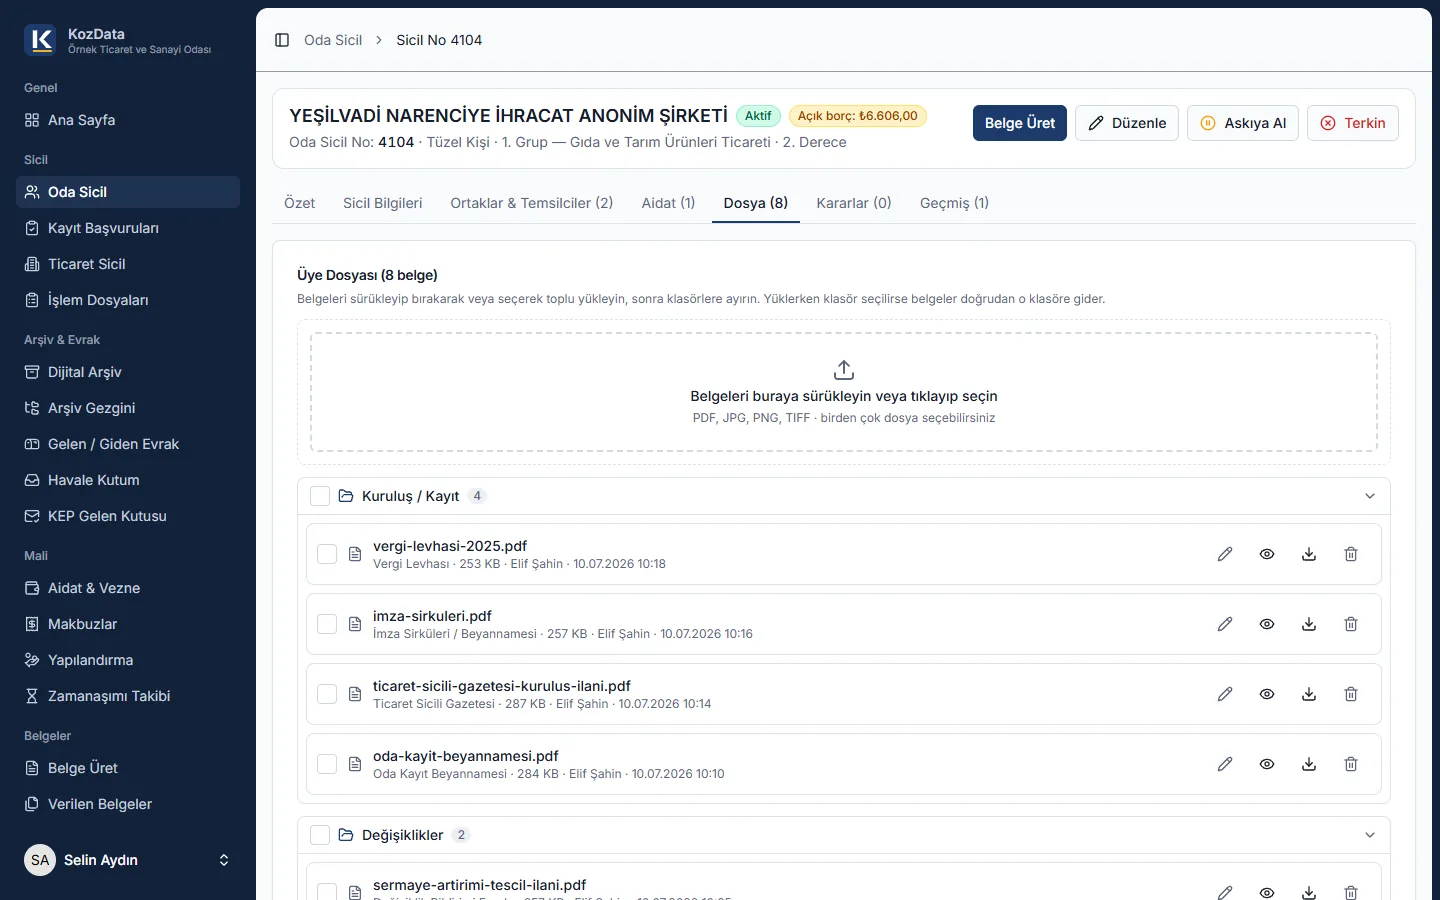Screen dimensions: 1440x900
Task: Toggle the sidebar panel icon
Action: tap(282, 40)
